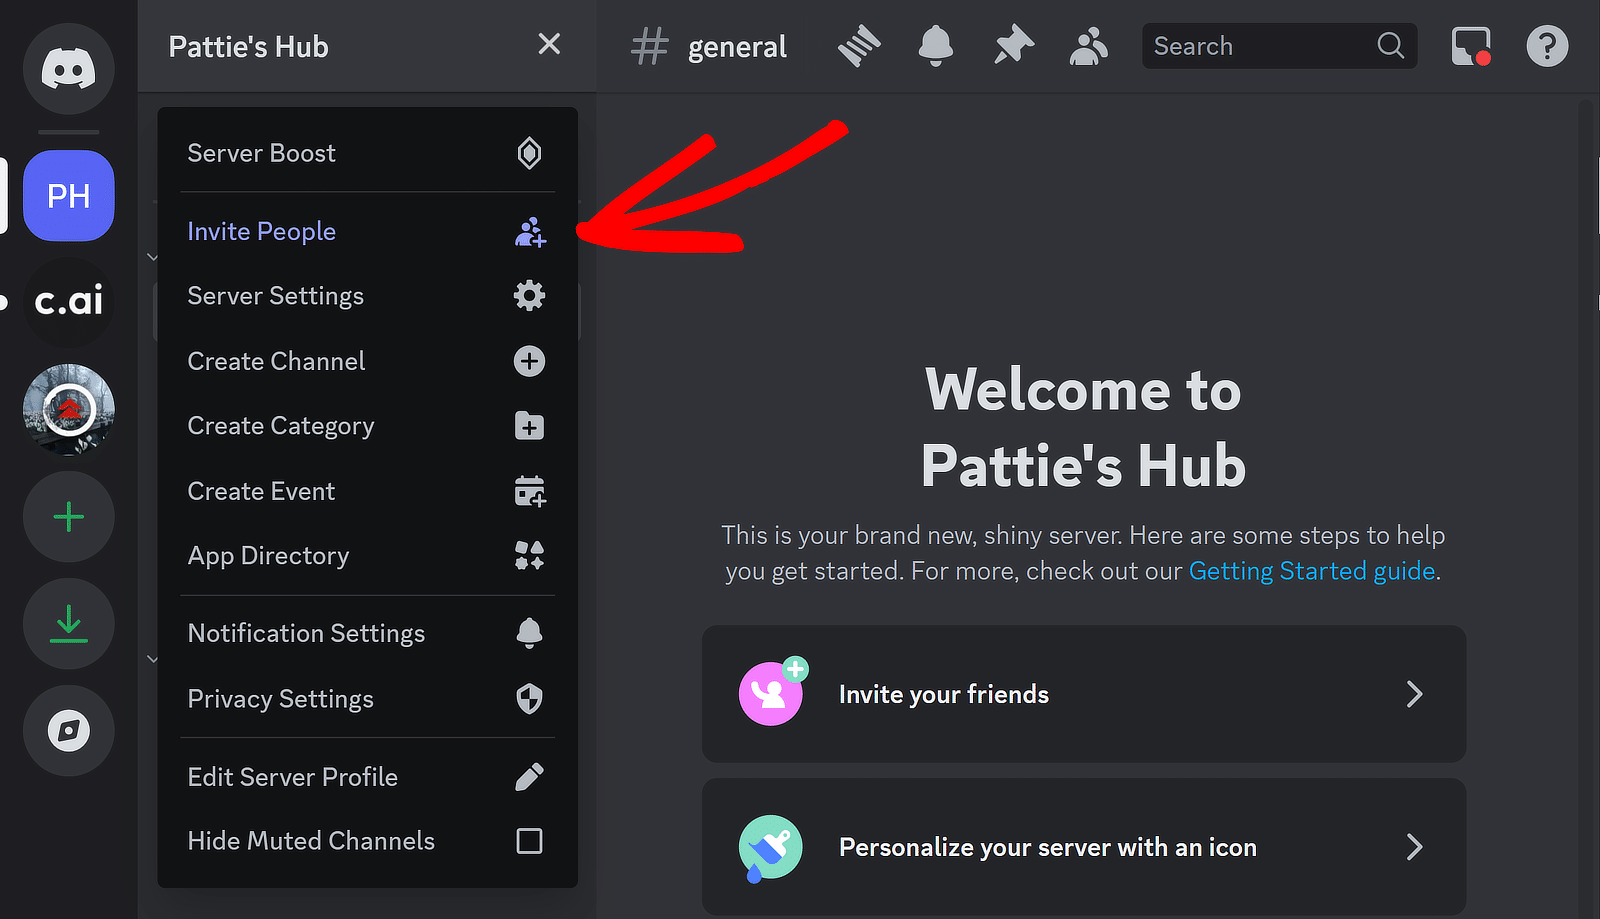Click inside the Search field
Screen dimensions: 1600x919
1260,46
